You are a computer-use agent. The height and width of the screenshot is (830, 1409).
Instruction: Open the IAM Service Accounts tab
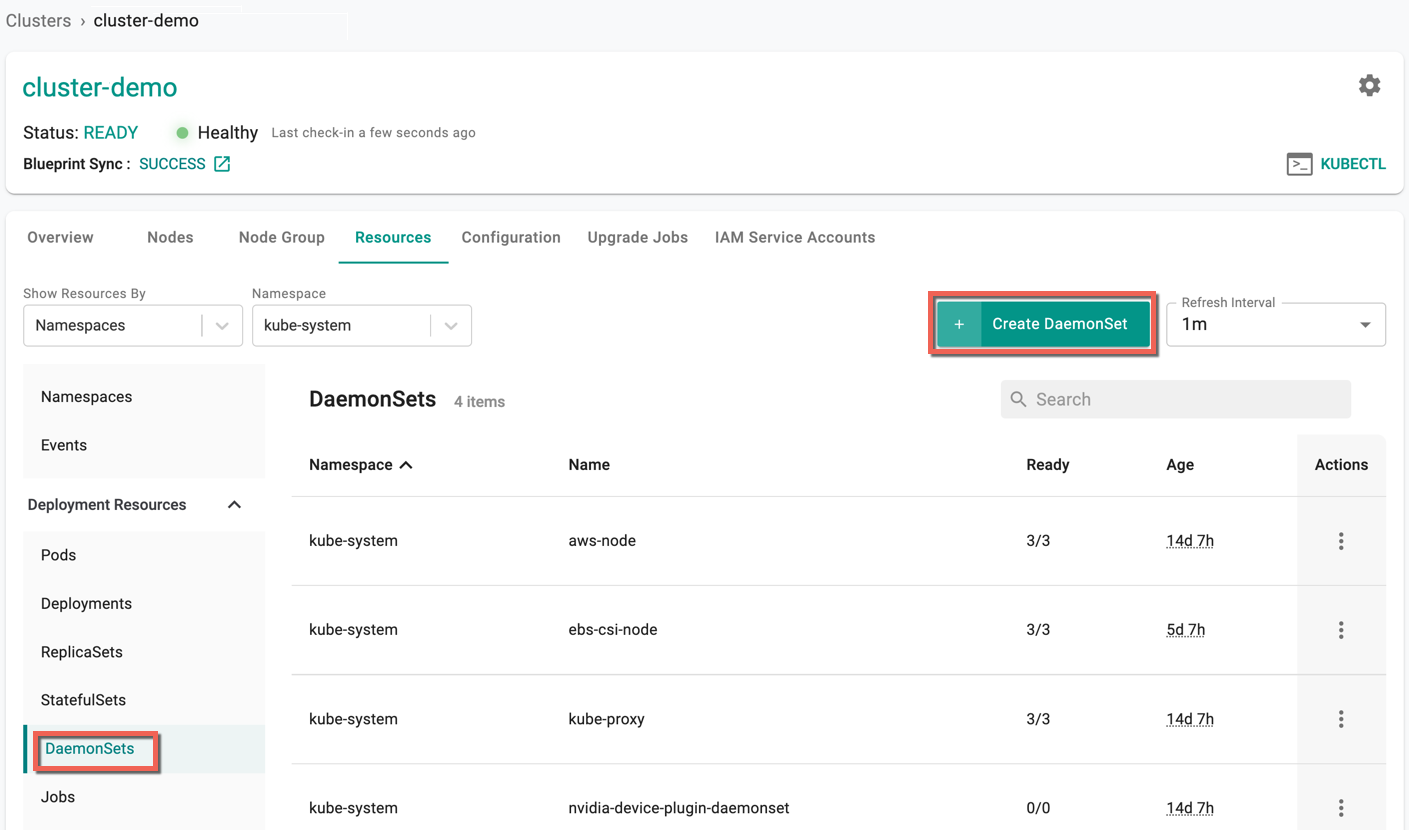click(795, 237)
